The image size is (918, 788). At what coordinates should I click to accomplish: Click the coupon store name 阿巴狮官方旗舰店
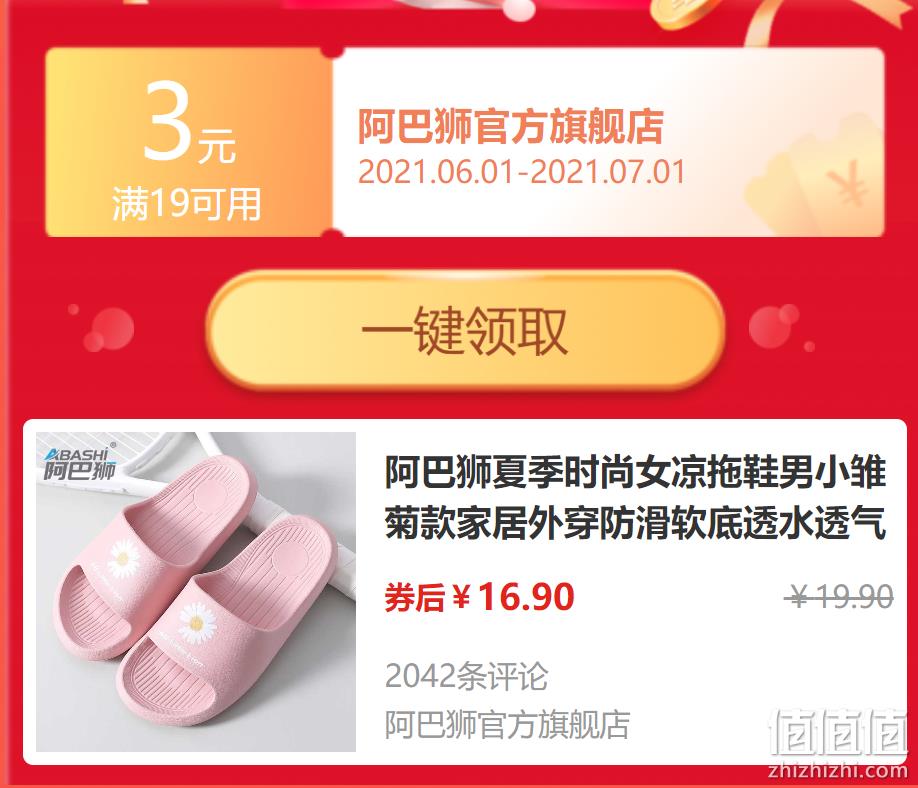(x=511, y=126)
